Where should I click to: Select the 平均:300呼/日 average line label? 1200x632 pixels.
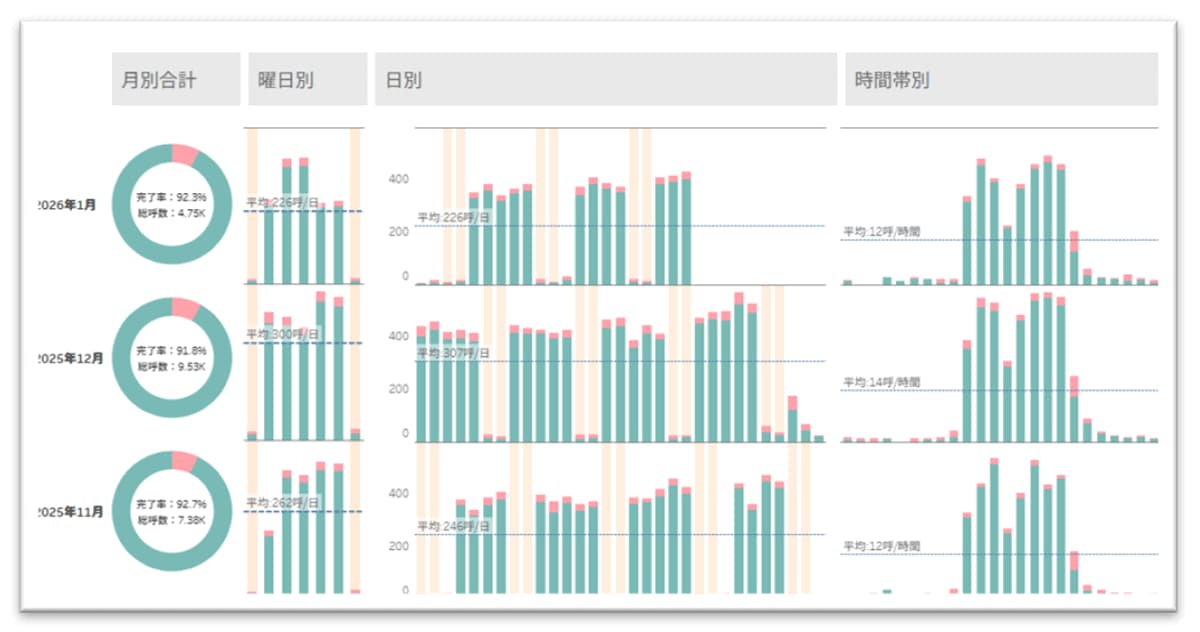point(280,334)
